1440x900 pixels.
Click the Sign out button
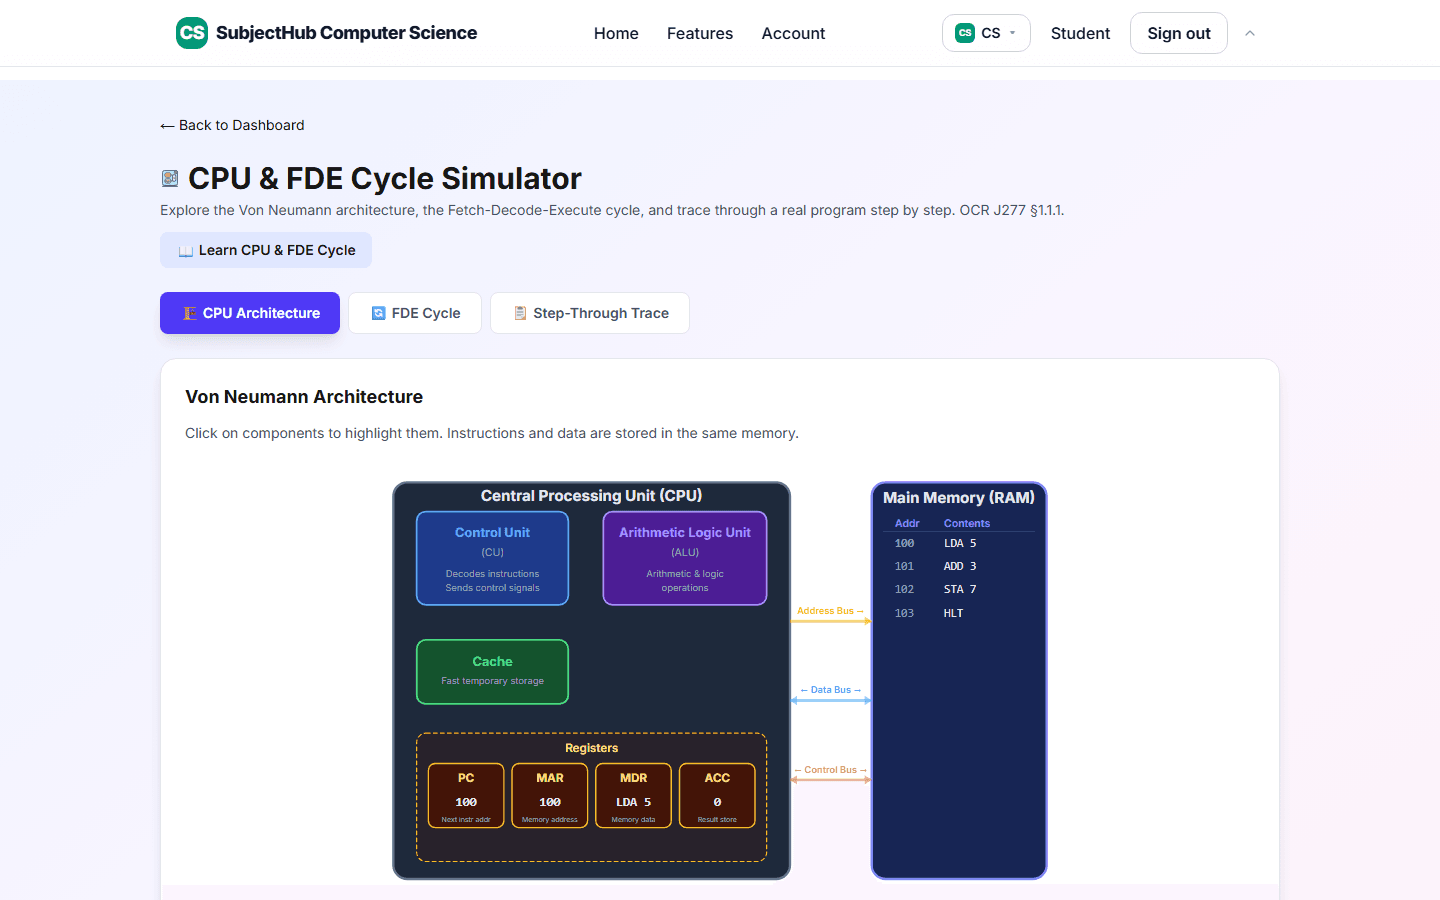click(1179, 33)
